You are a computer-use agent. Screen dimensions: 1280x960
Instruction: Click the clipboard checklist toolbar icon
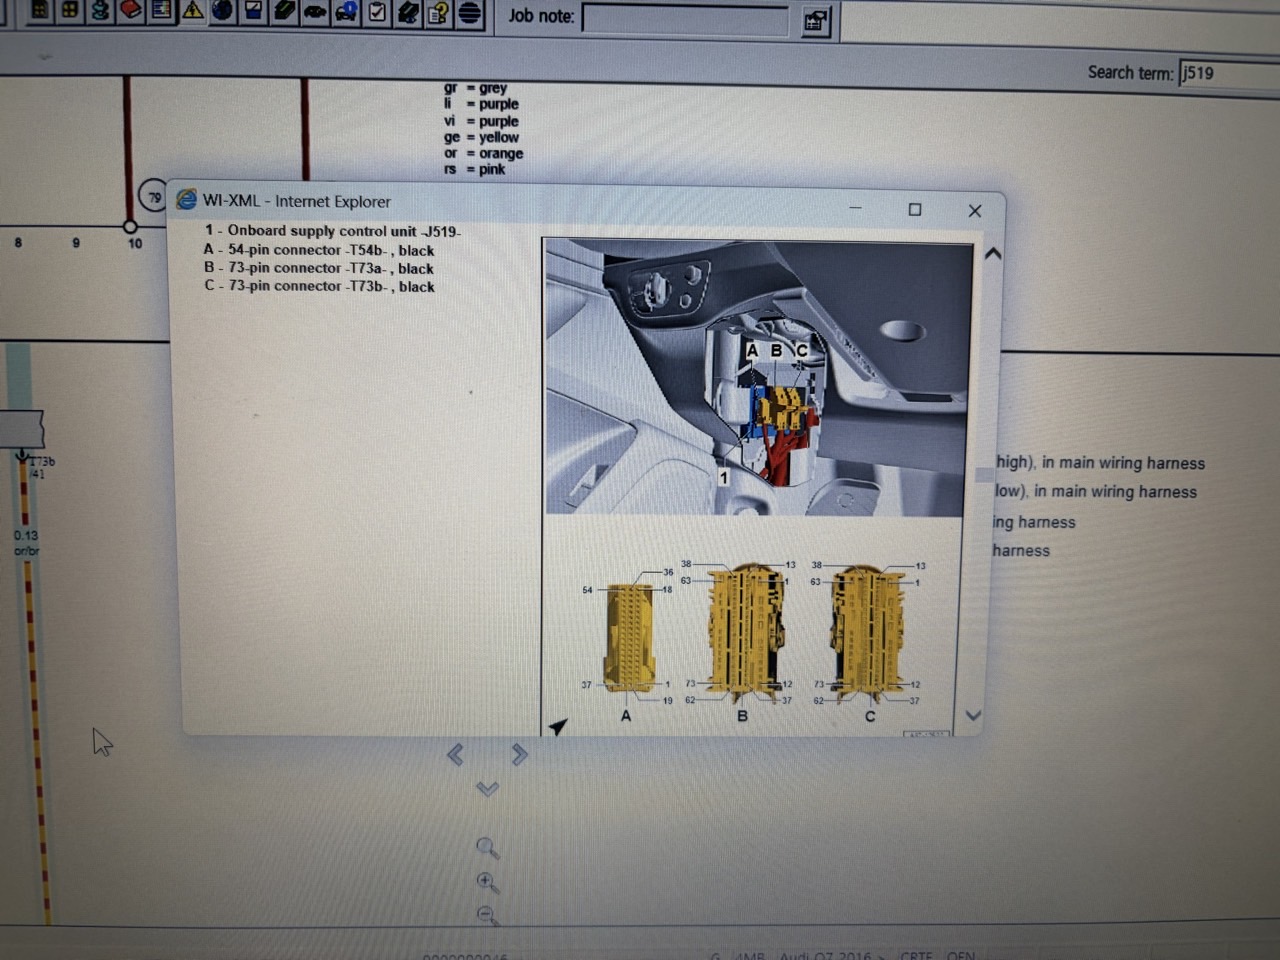(x=377, y=11)
